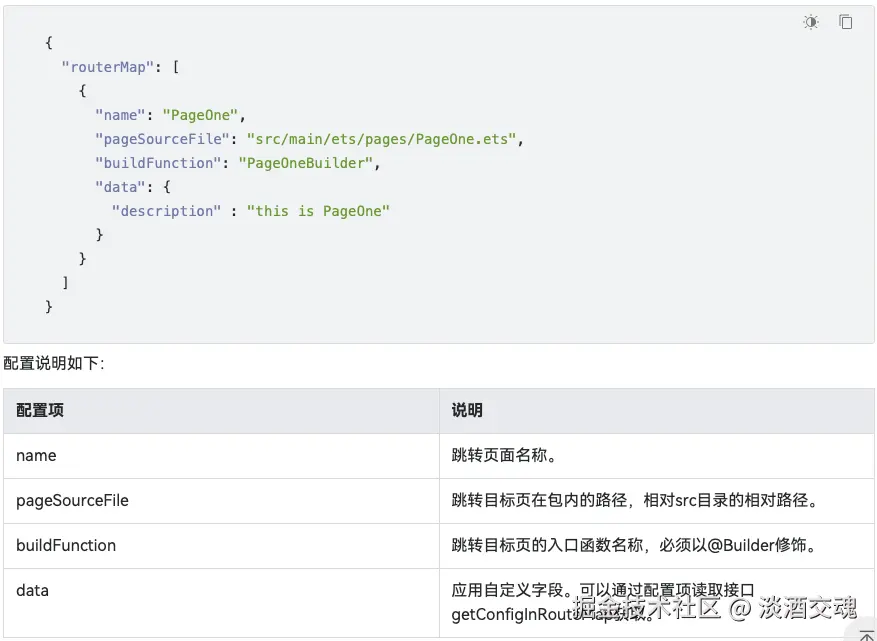This screenshot has width=877, height=641.
Task: Click the "PageOne" name value in code
Action: pyautogui.click(x=200, y=115)
